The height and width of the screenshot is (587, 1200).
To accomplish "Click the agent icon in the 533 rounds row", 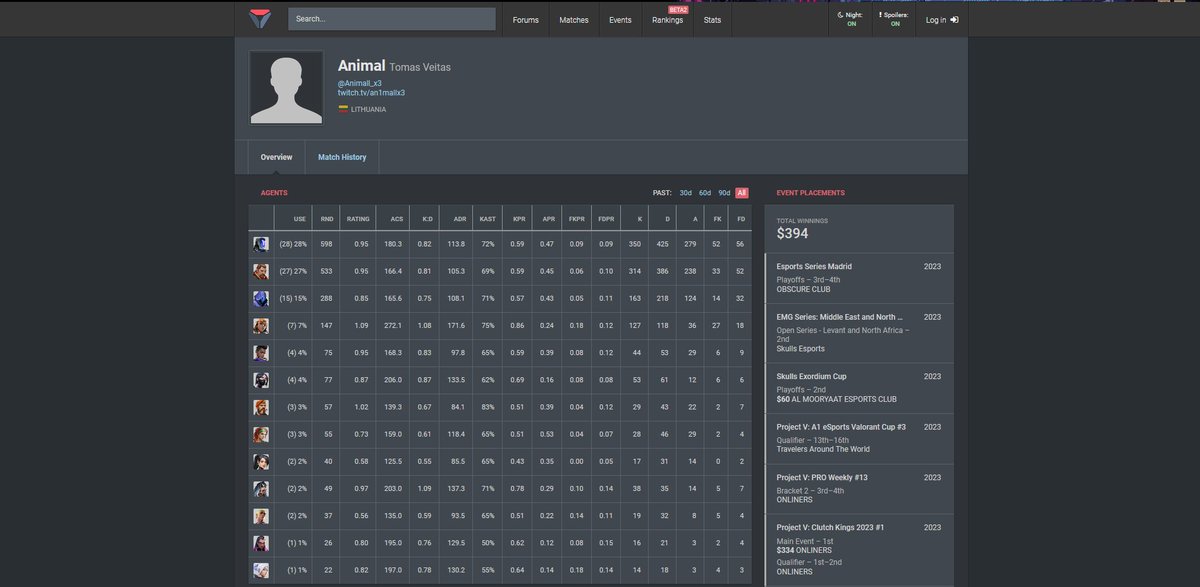I will point(261,271).
